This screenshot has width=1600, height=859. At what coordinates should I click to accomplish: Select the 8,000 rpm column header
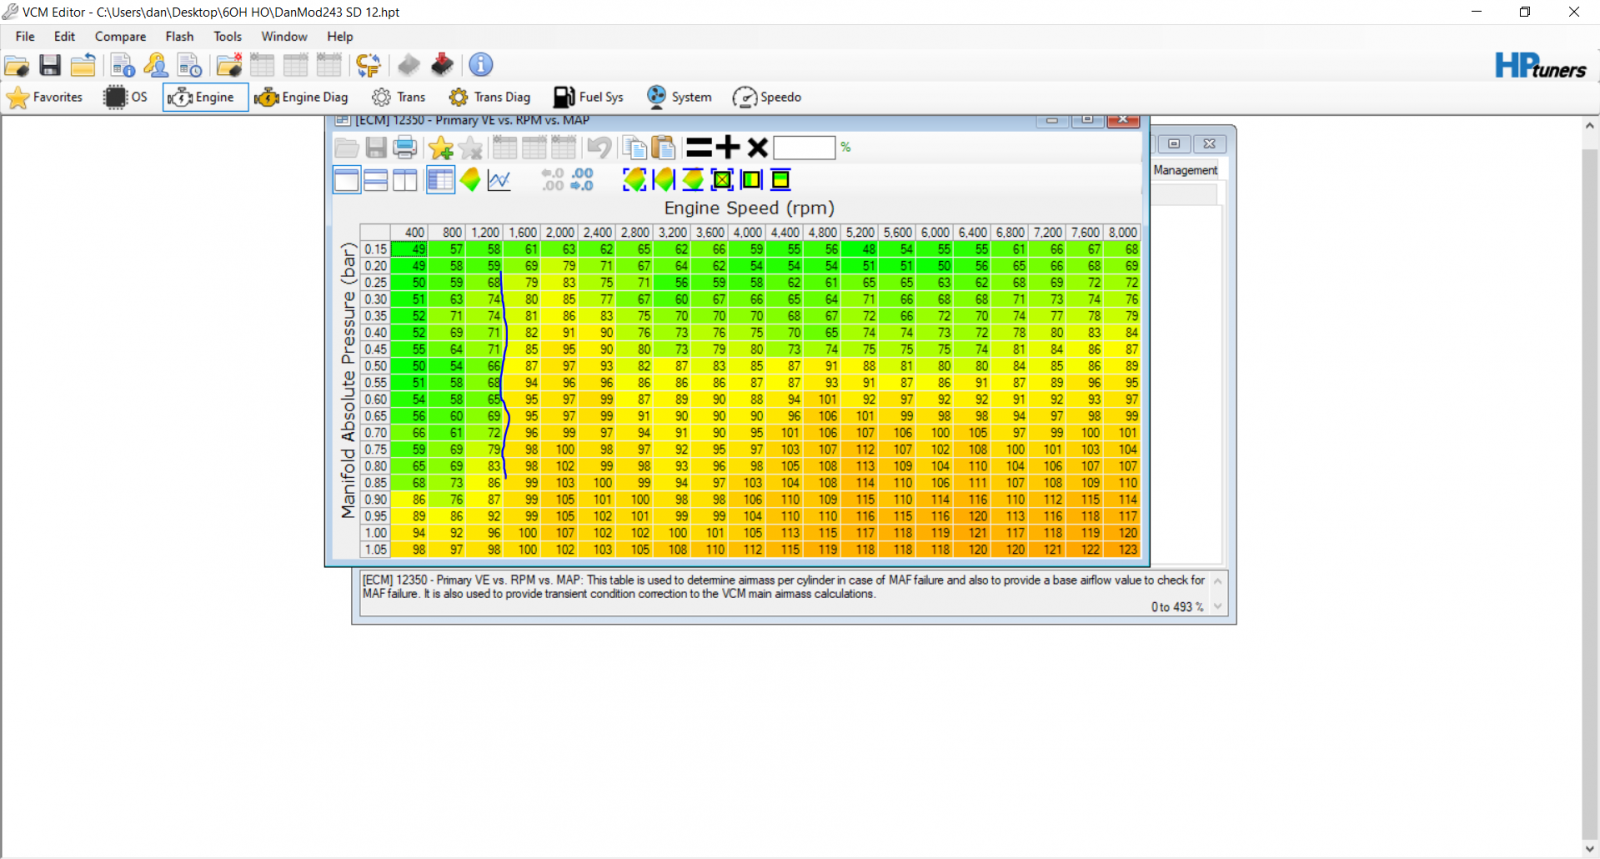1122,232
